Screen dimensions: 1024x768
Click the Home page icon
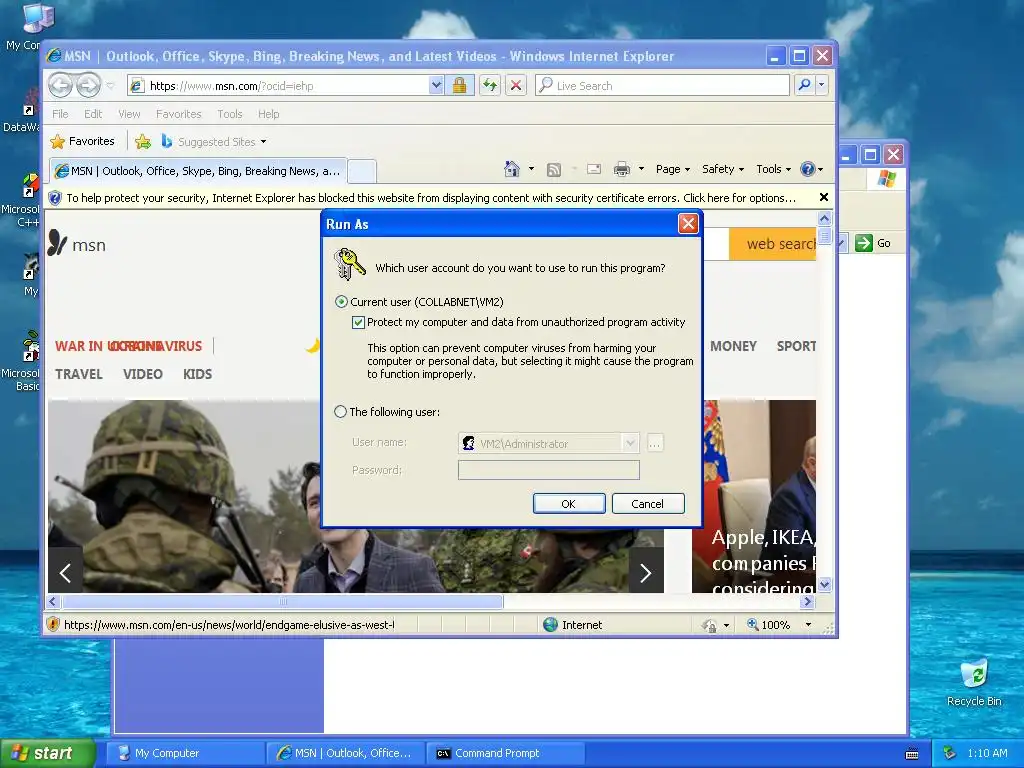point(511,169)
